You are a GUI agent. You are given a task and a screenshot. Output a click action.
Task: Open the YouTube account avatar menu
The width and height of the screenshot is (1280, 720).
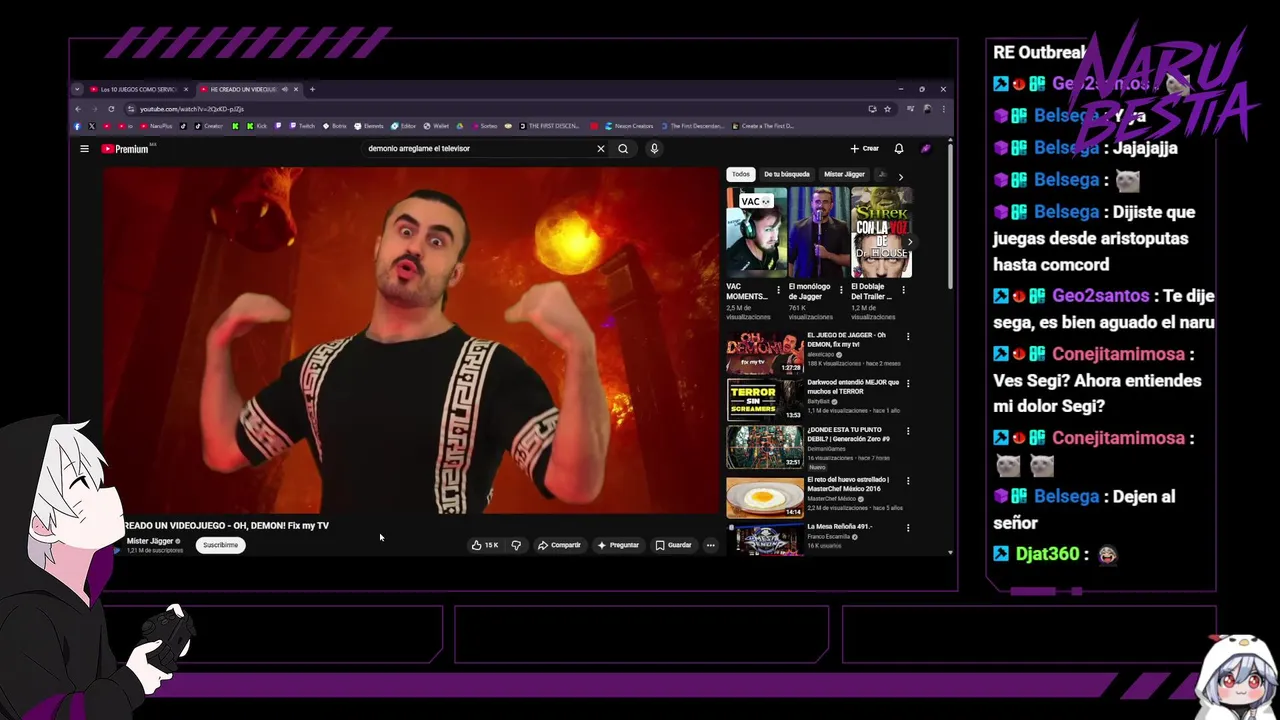coord(926,149)
